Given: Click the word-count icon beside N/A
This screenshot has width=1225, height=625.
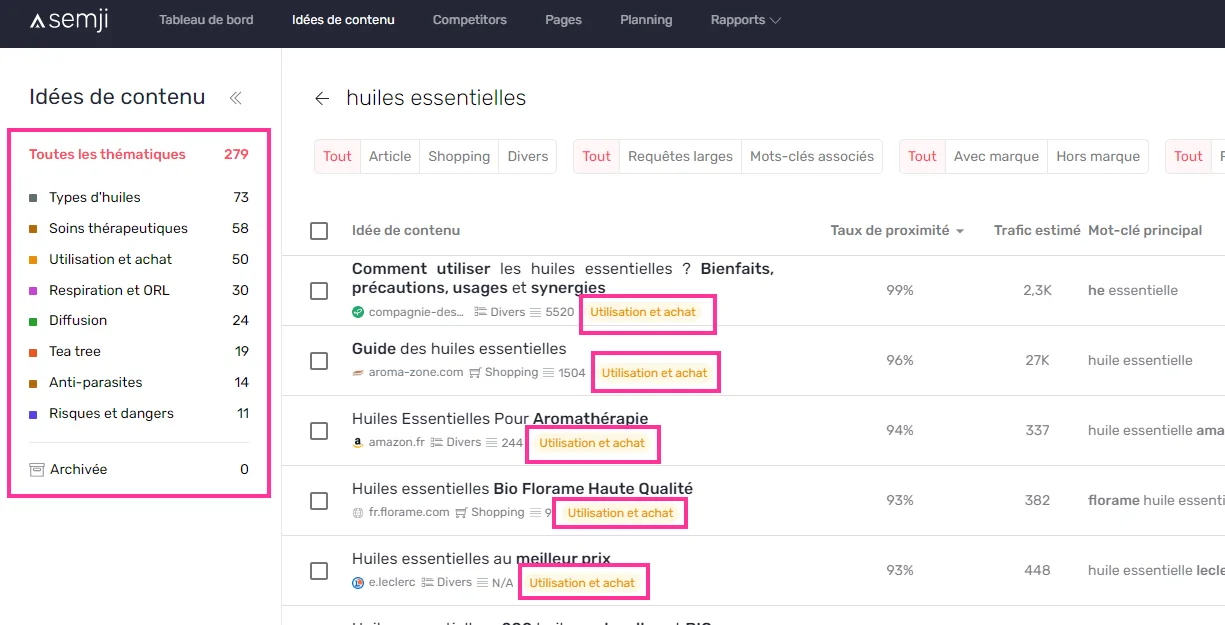Looking at the screenshot, I should pyautogui.click(x=482, y=582).
